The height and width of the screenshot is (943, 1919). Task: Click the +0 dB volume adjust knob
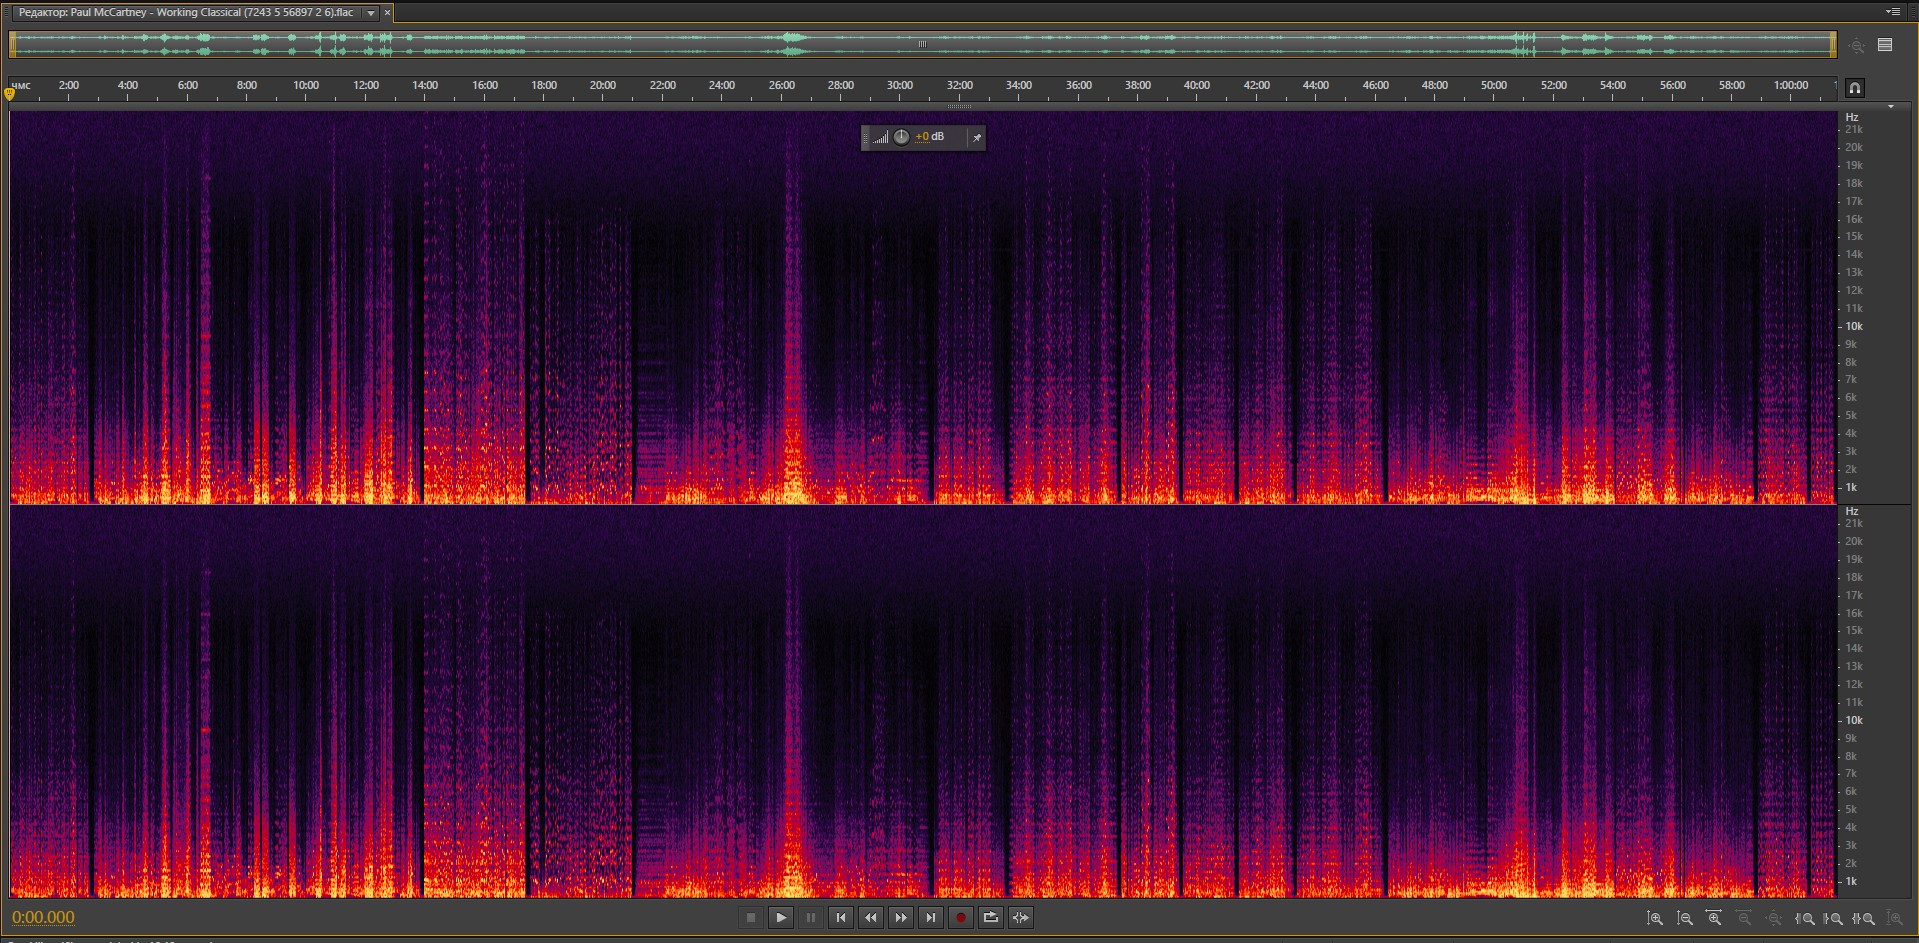click(901, 137)
